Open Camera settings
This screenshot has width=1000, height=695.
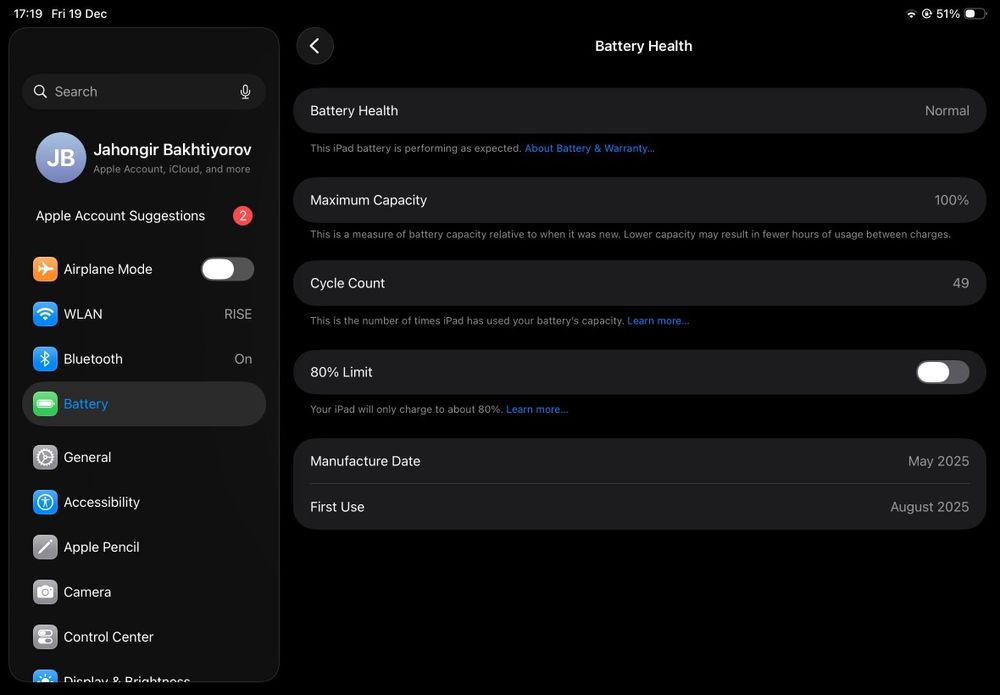click(x=144, y=592)
